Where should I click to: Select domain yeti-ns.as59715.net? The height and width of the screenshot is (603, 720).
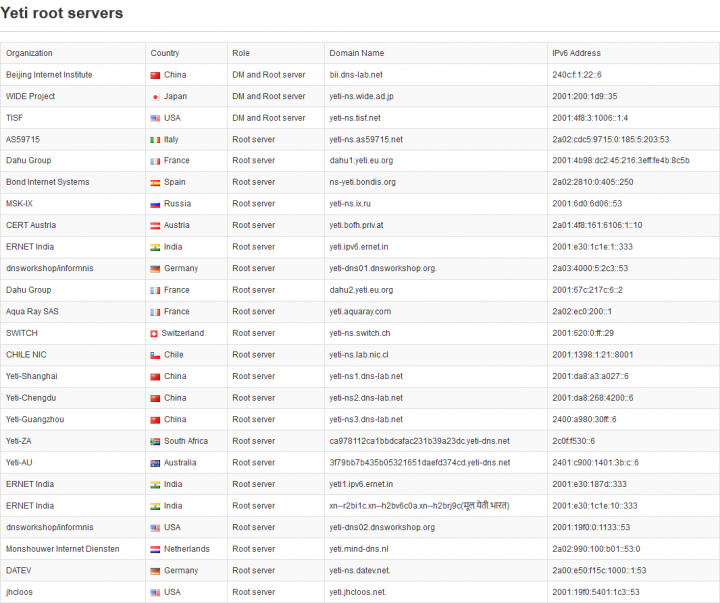pyautogui.click(x=366, y=140)
